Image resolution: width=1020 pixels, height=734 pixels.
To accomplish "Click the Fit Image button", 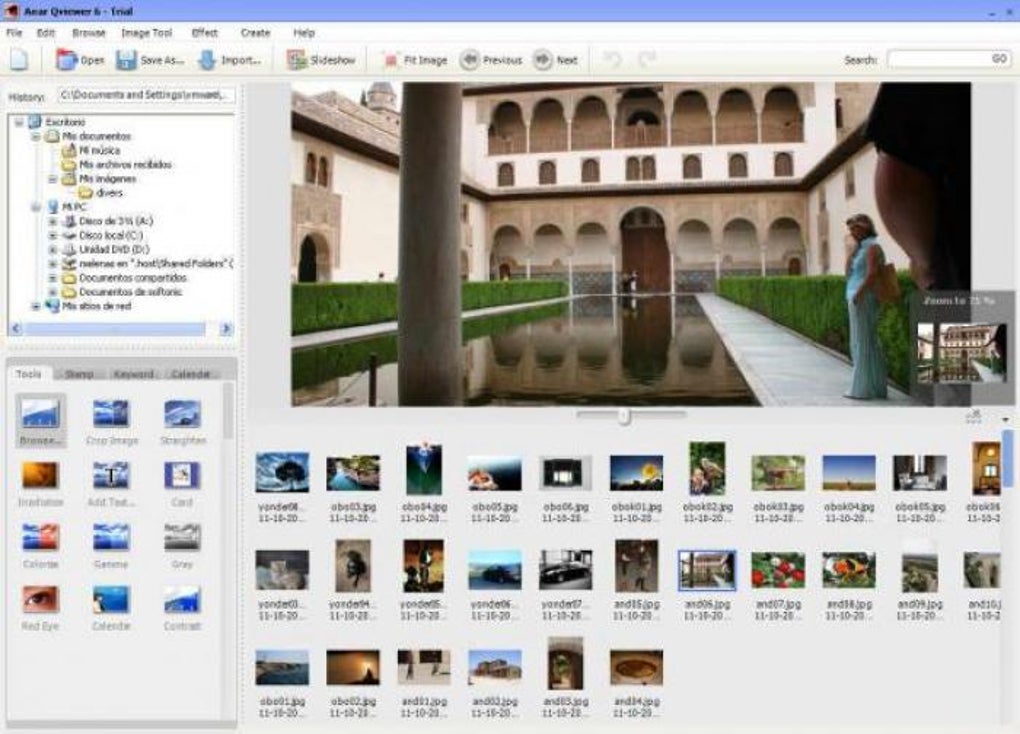I will [x=414, y=60].
